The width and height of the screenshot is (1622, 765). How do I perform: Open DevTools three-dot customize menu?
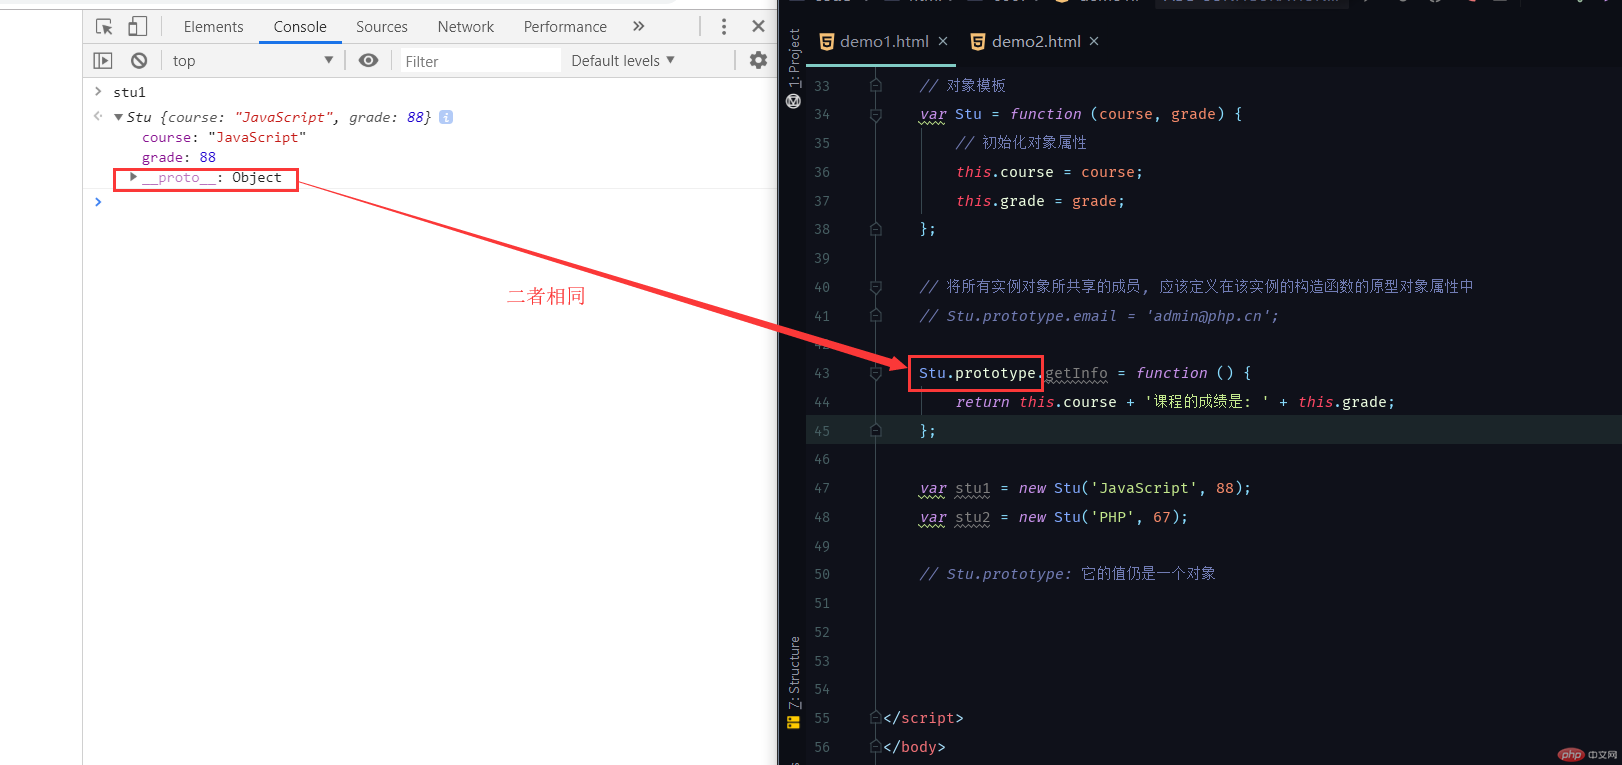click(724, 27)
